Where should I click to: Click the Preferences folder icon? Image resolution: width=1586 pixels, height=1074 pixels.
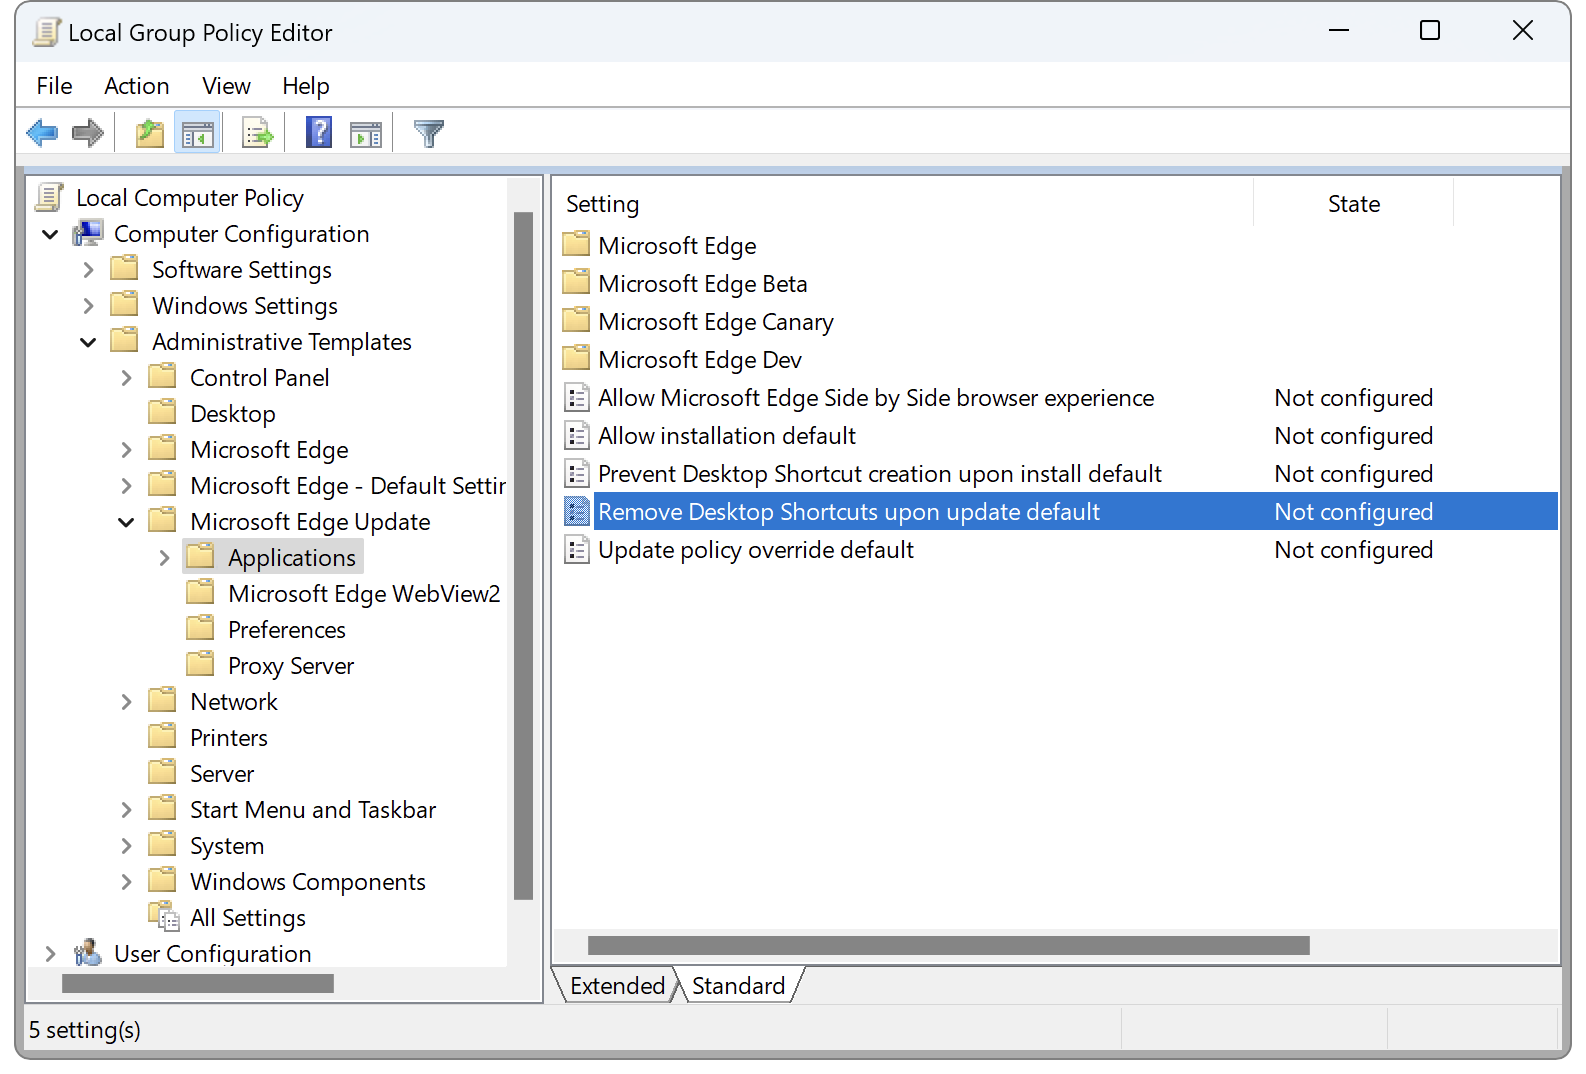(200, 627)
